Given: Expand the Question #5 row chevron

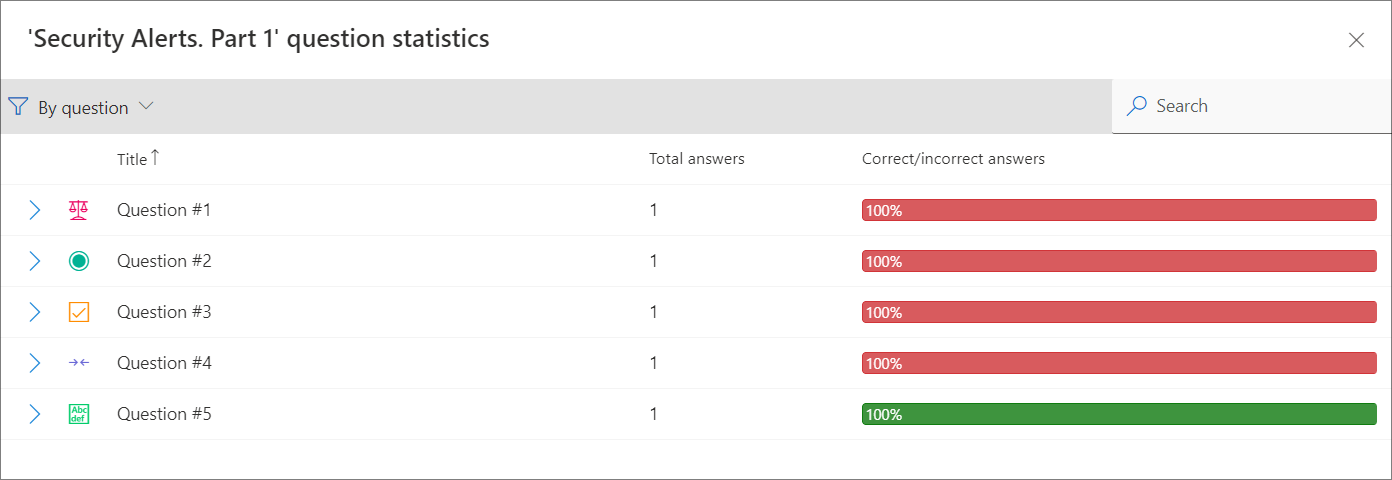Looking at the screenshot, I should 34,414.
